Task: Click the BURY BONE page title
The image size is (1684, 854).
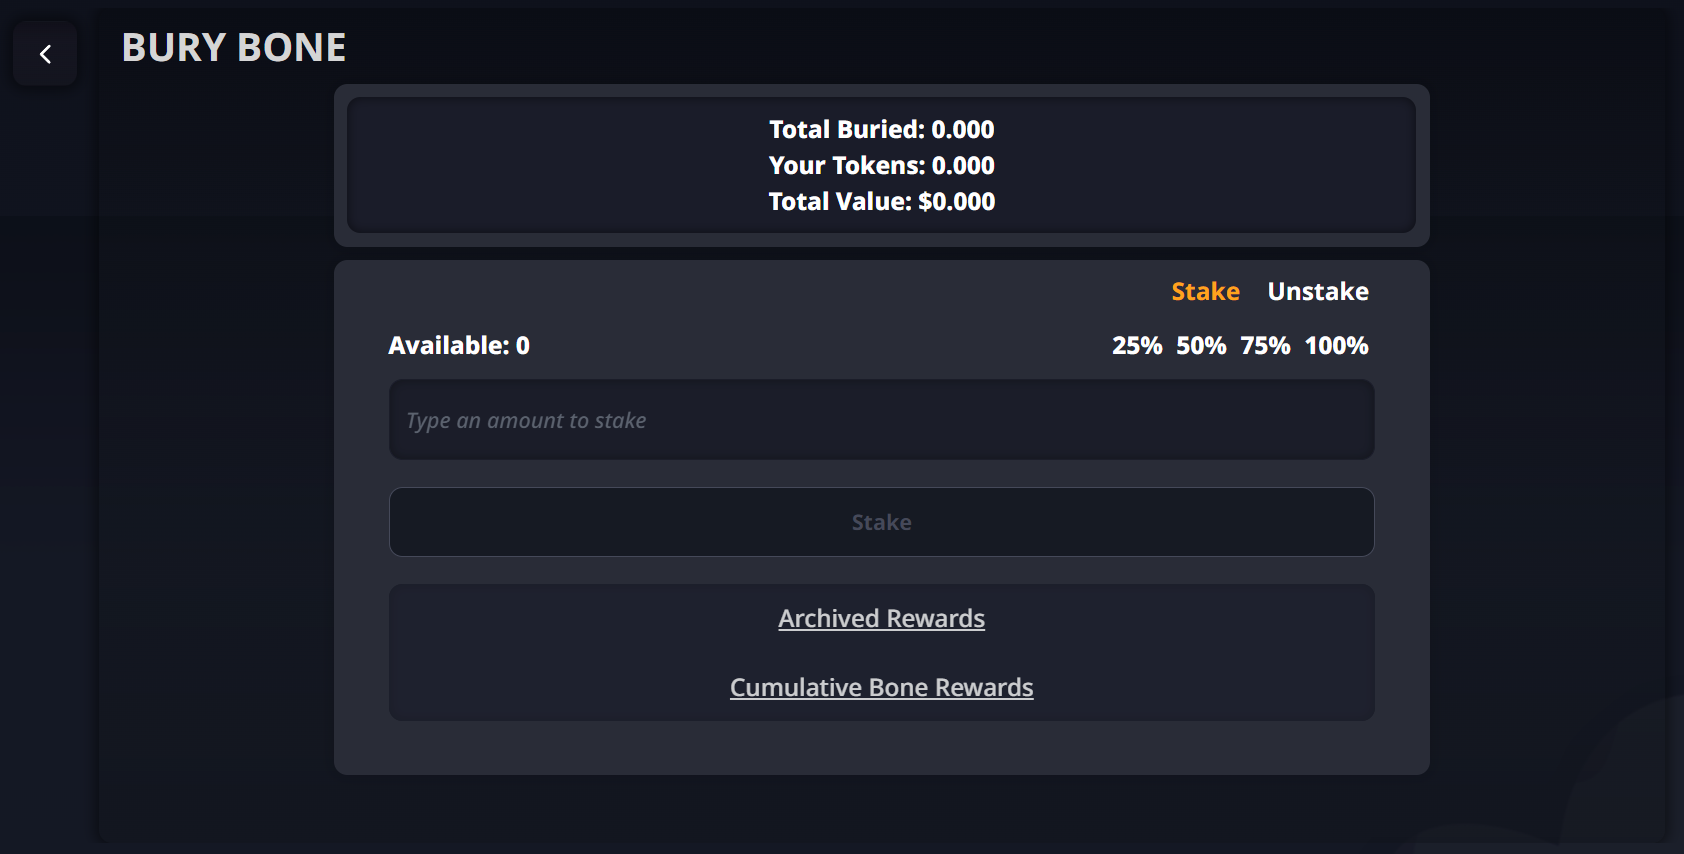Action: 234,48
